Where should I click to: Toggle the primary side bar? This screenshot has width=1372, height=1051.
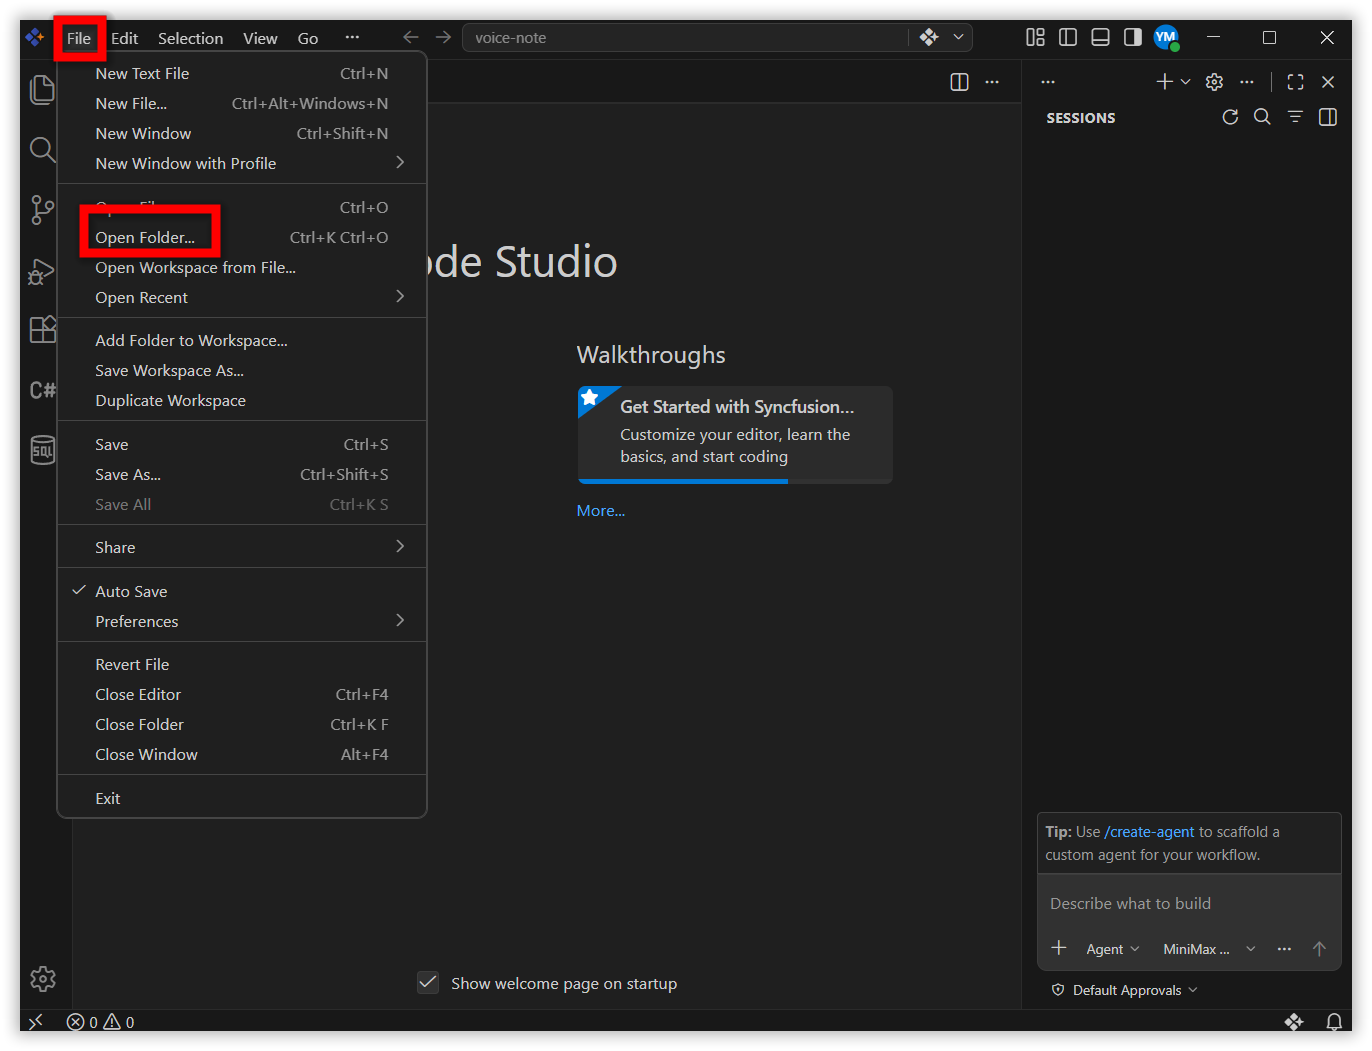pos(1068,37)
